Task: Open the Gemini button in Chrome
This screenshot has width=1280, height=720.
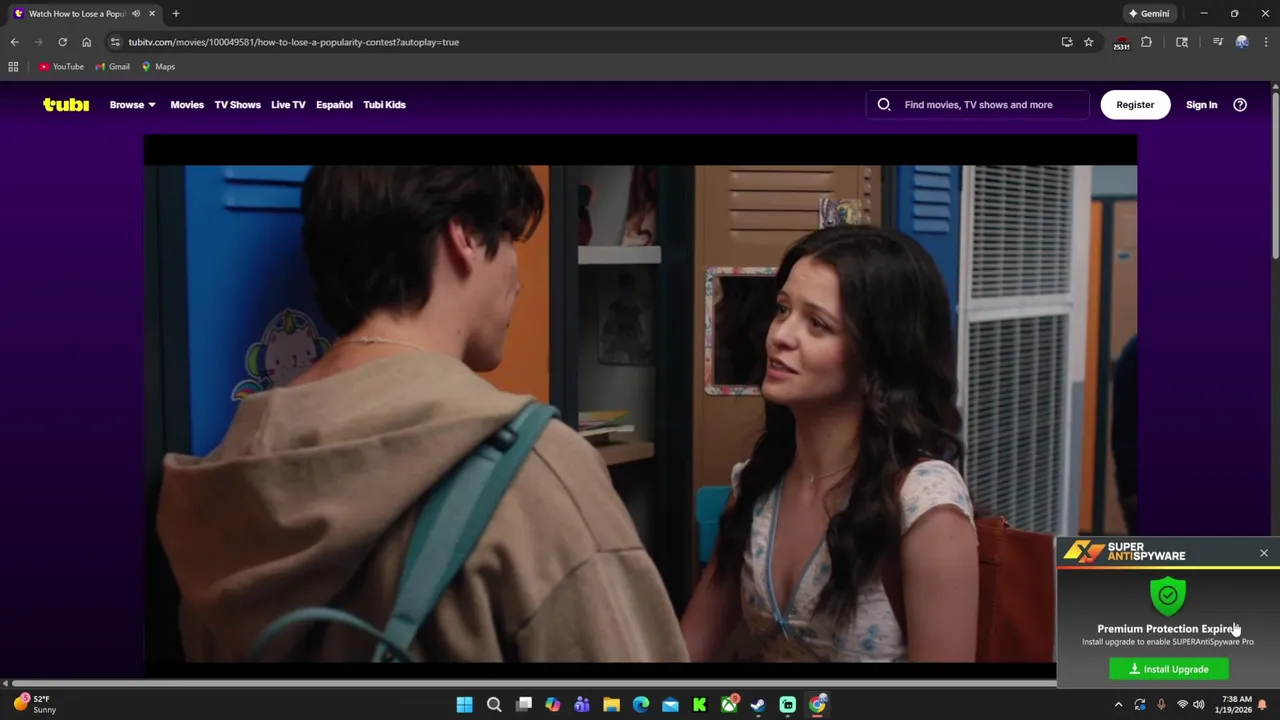Action: 1149,14
